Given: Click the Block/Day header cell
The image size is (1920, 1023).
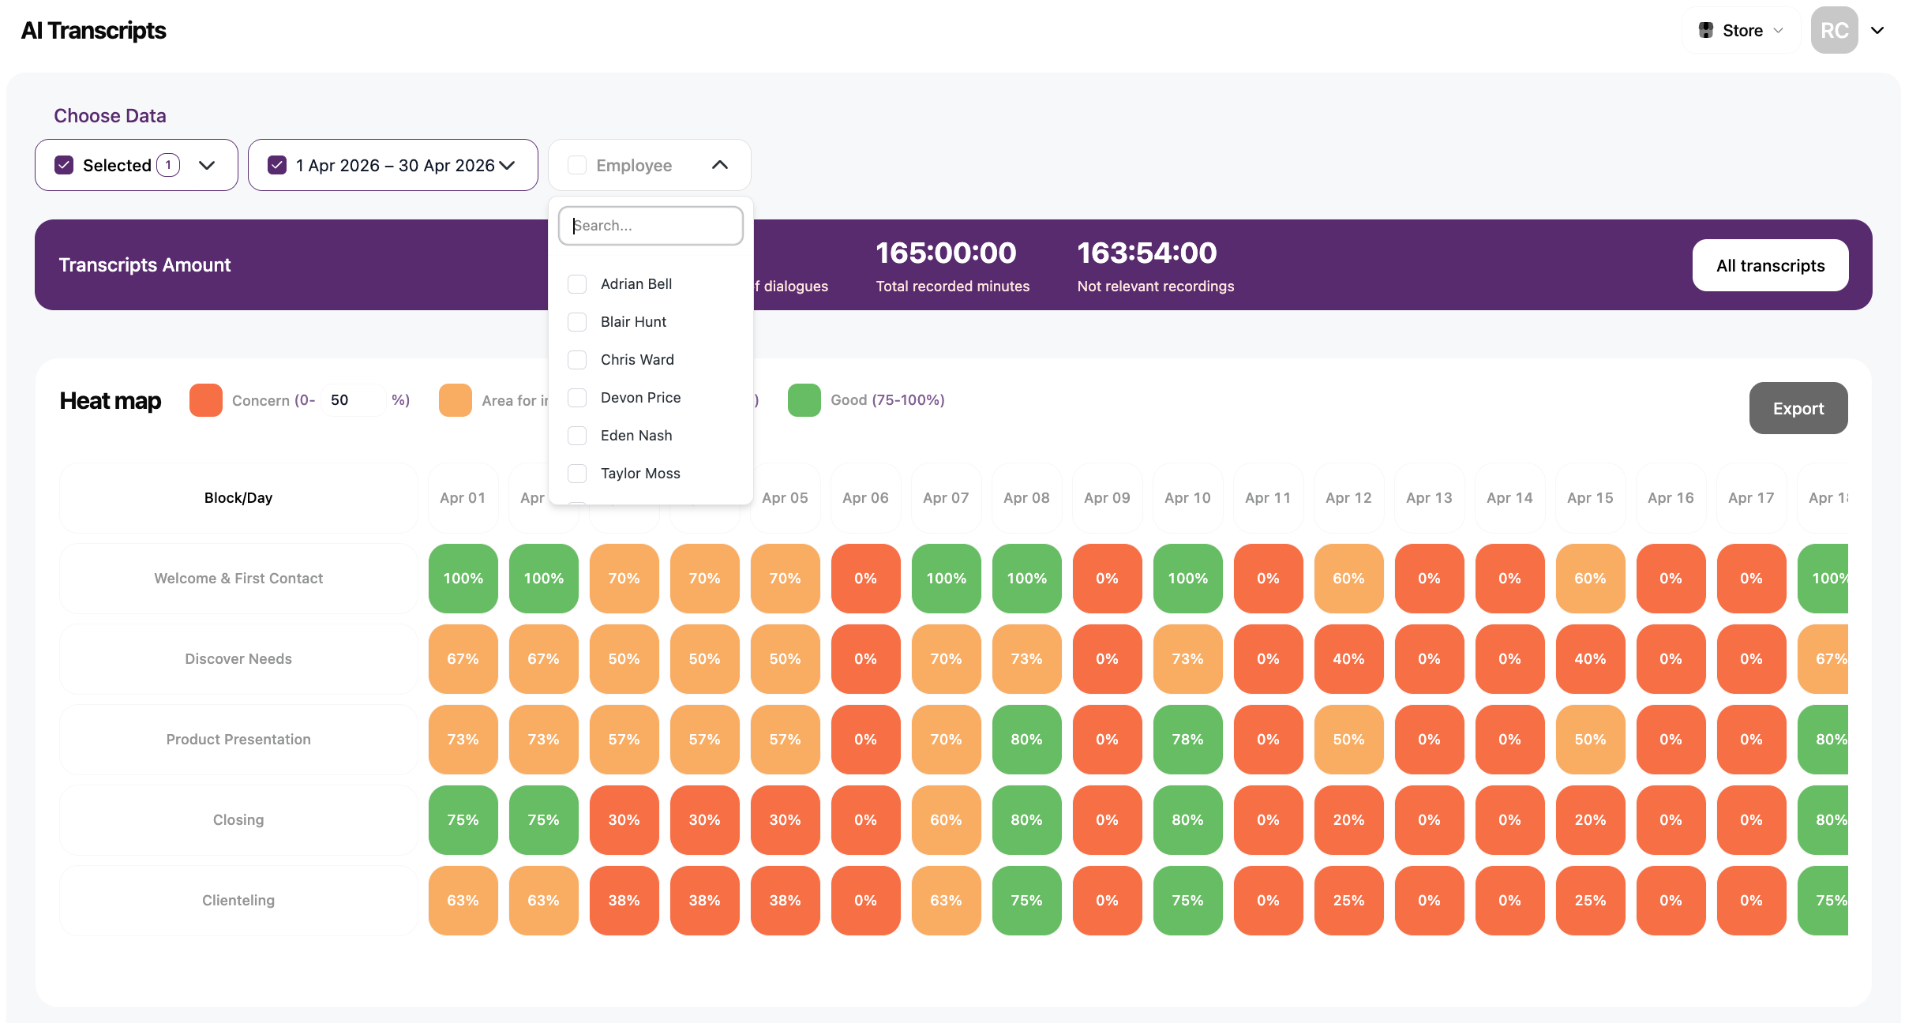Looking at the screenshot, I should pyautogui.click(x=238, y=498).
